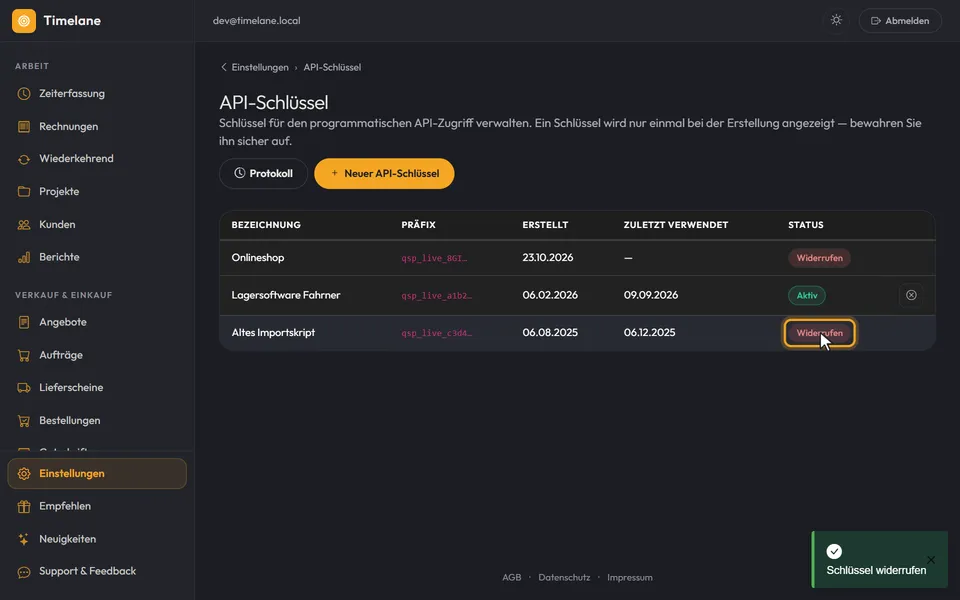Open Rechnungen in the sidebar

coord(97,127)
